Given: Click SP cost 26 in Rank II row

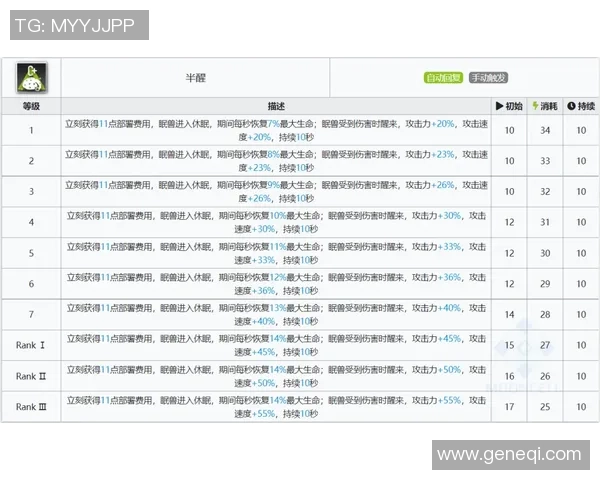Looking at the screenshot, I should pyautogui.click(x=545, y=376).
